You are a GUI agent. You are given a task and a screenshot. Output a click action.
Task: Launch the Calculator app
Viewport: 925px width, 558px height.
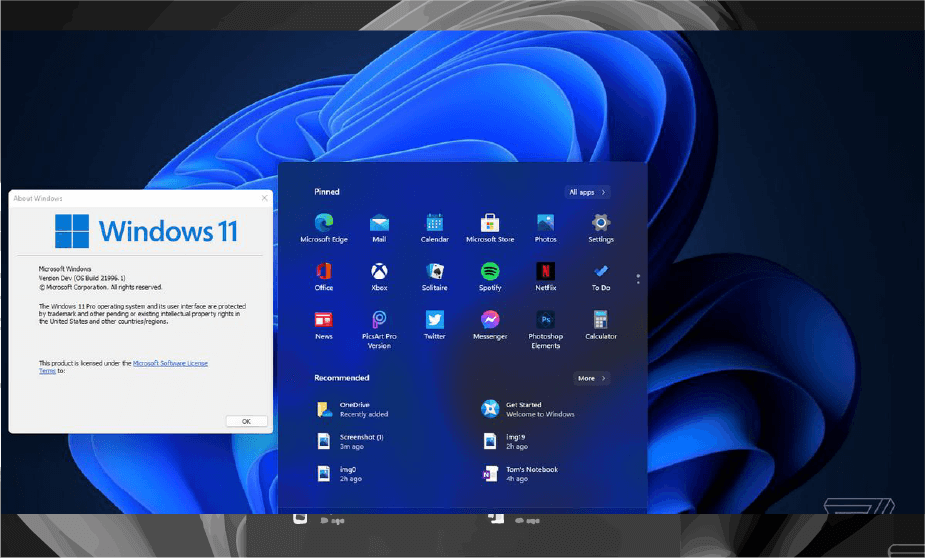601,325
